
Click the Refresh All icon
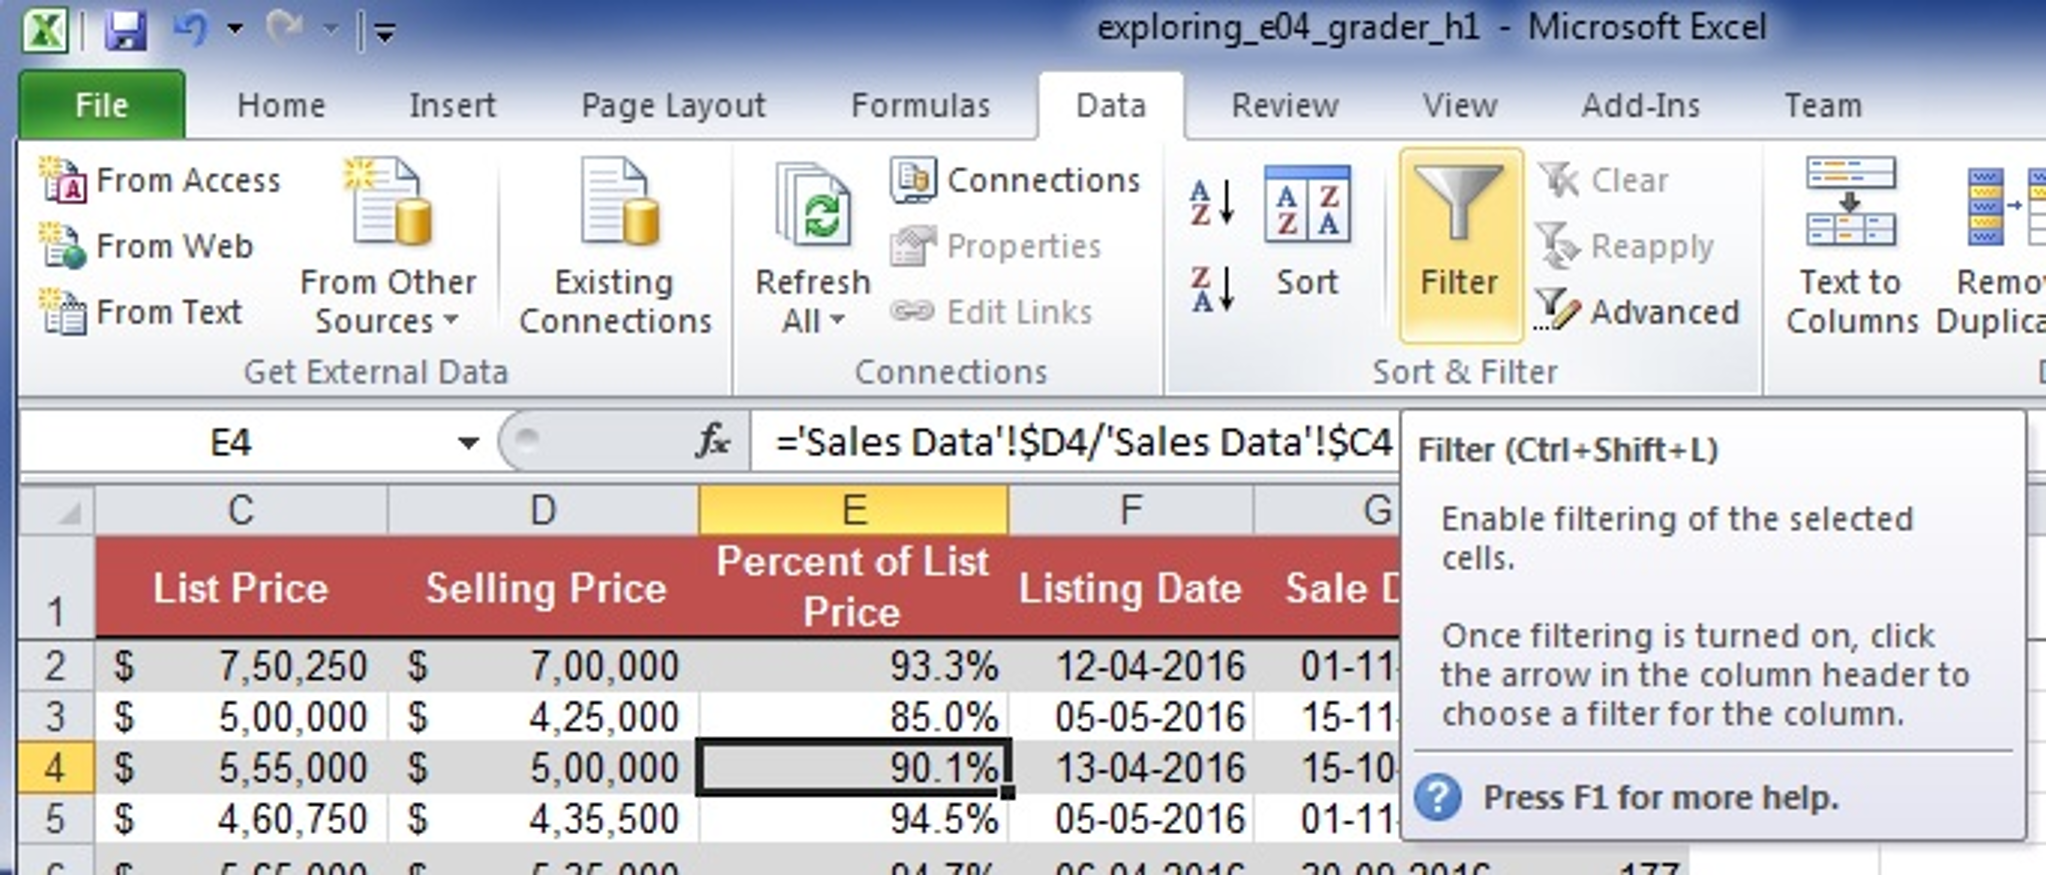coord(813,207)
